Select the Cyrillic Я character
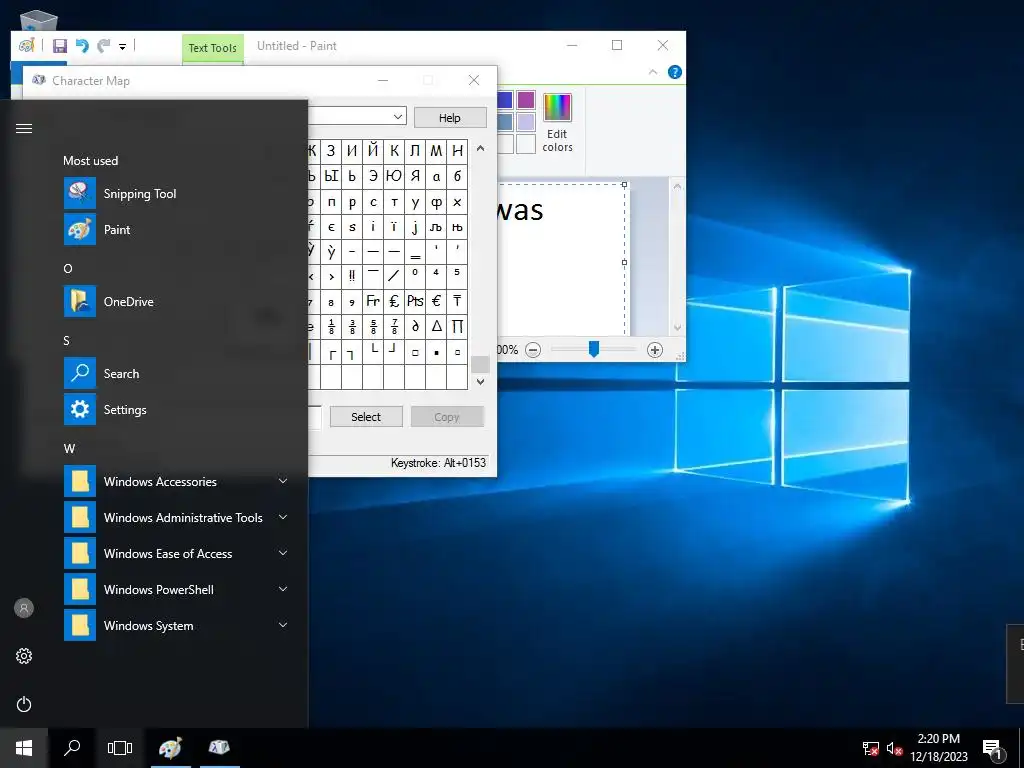Screen dimensions: 1024x768 [x=415, y=176]
